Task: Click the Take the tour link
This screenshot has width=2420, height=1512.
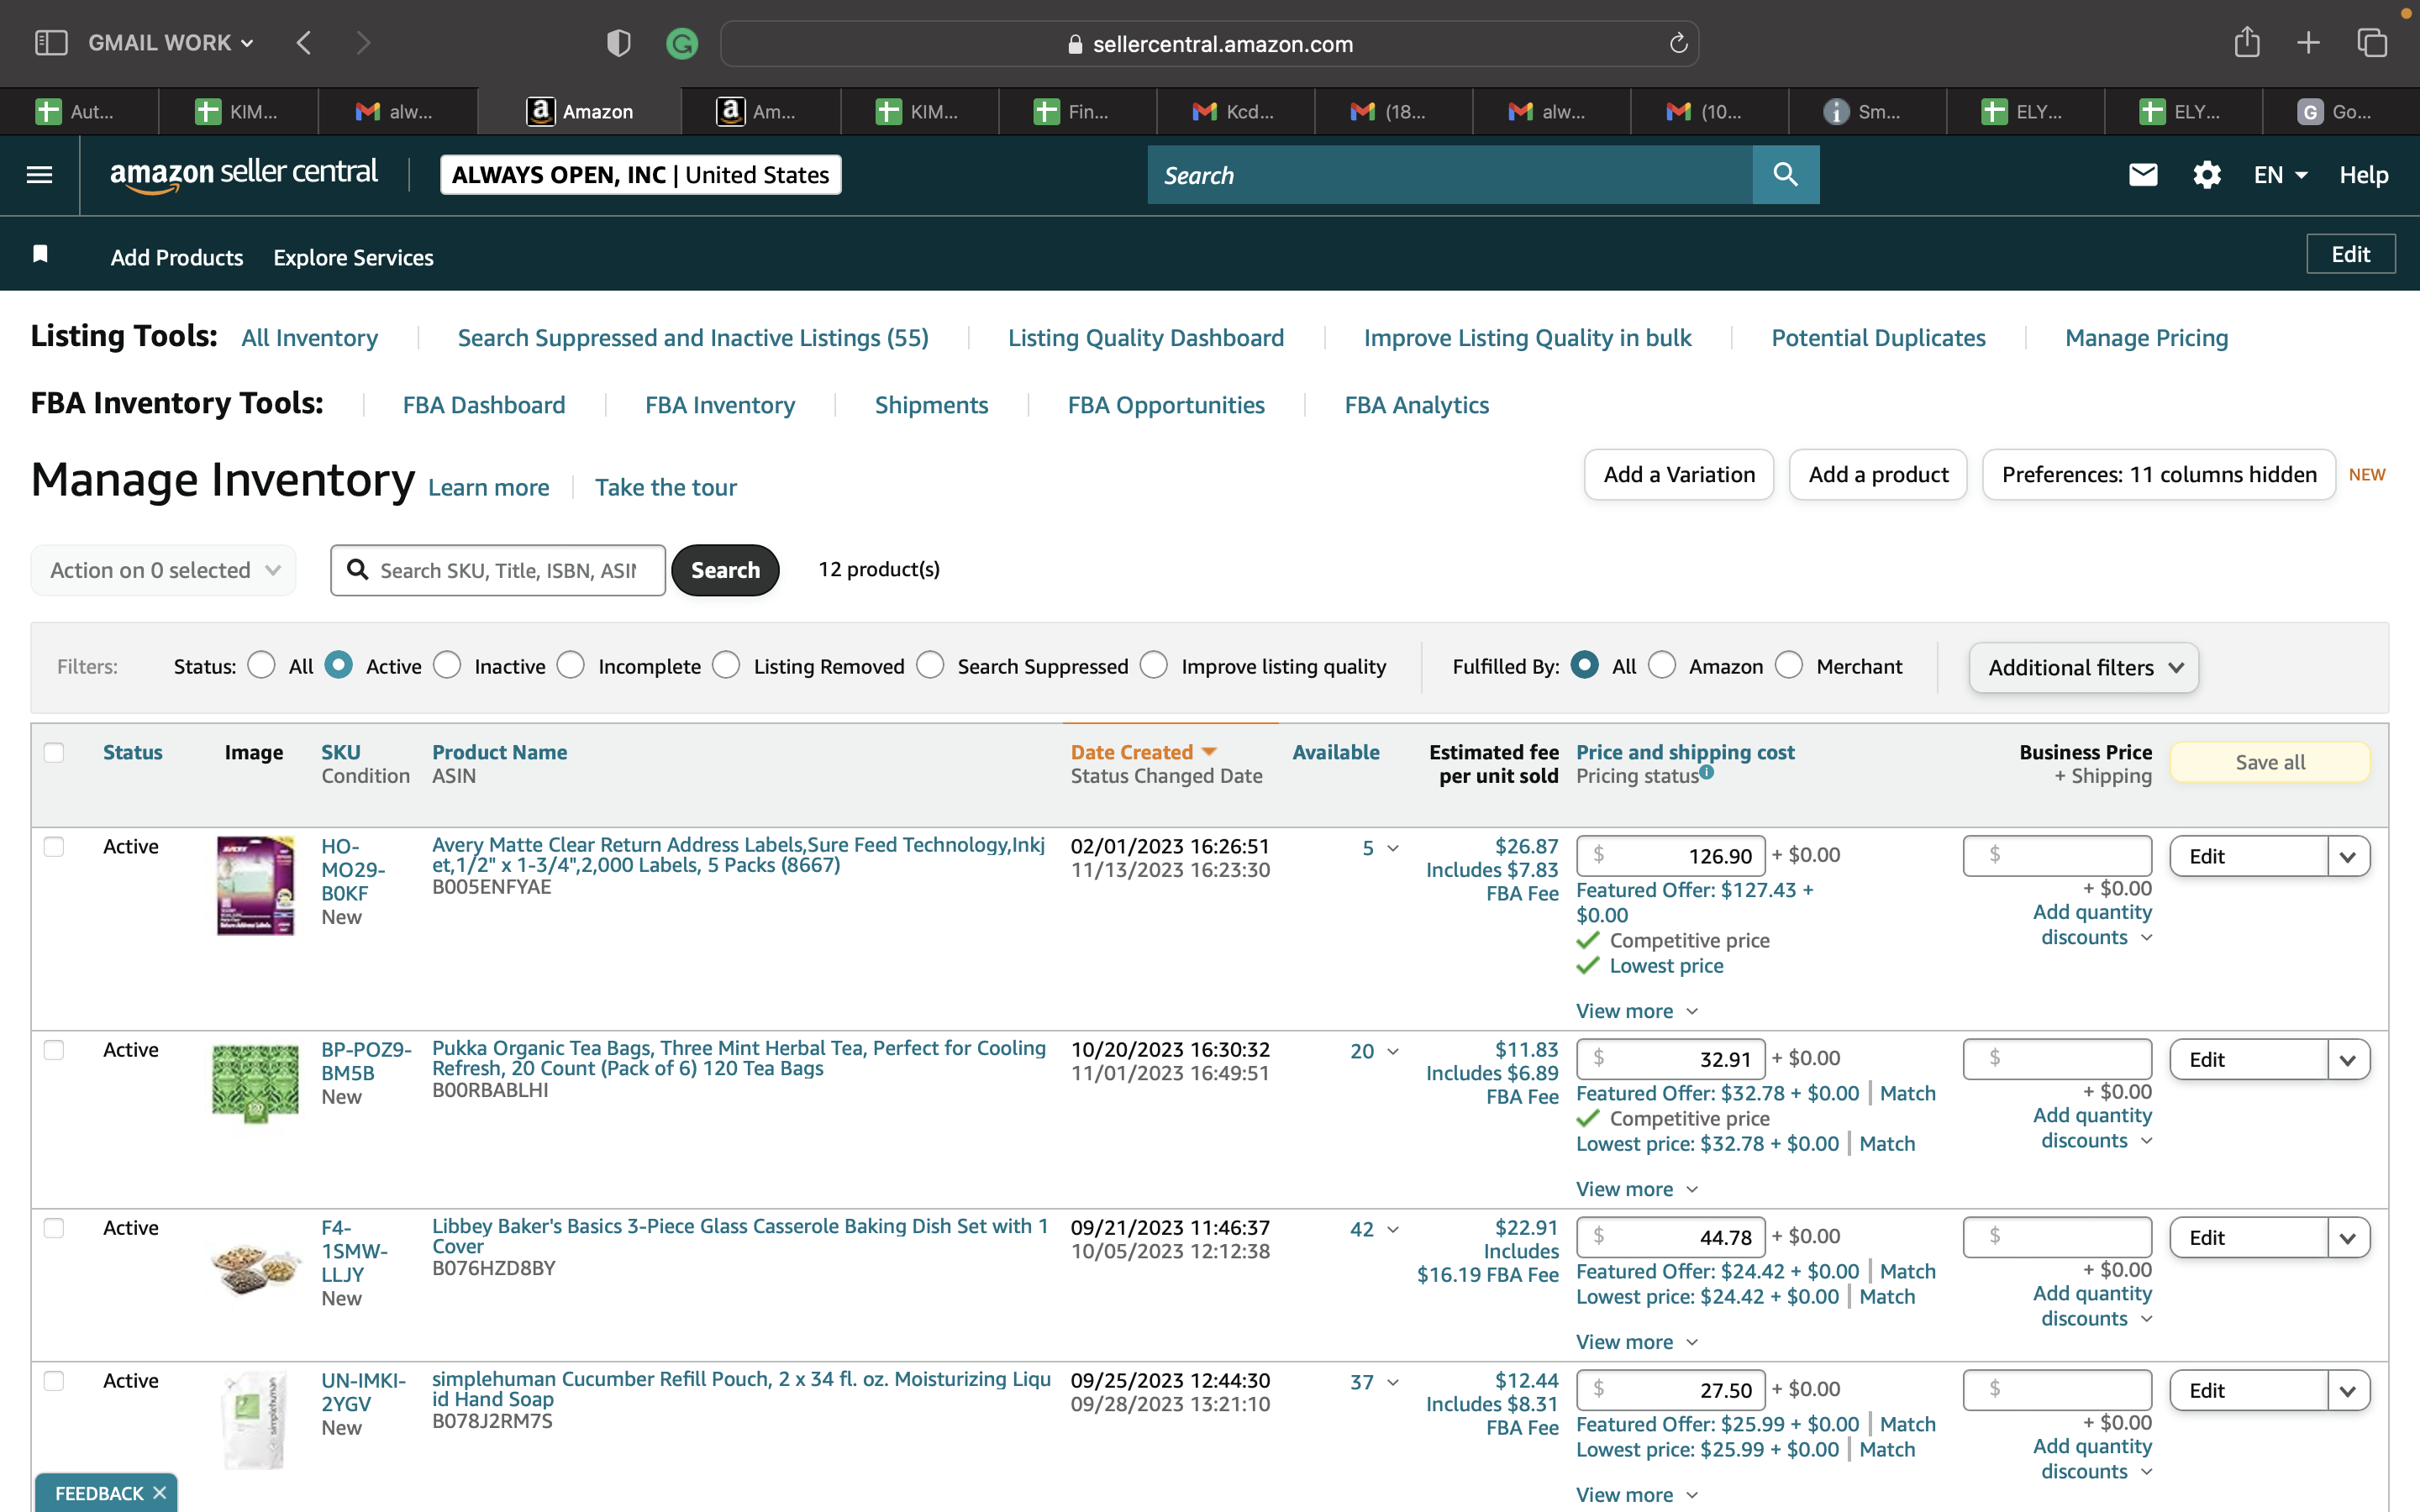Action: [666, 487]
